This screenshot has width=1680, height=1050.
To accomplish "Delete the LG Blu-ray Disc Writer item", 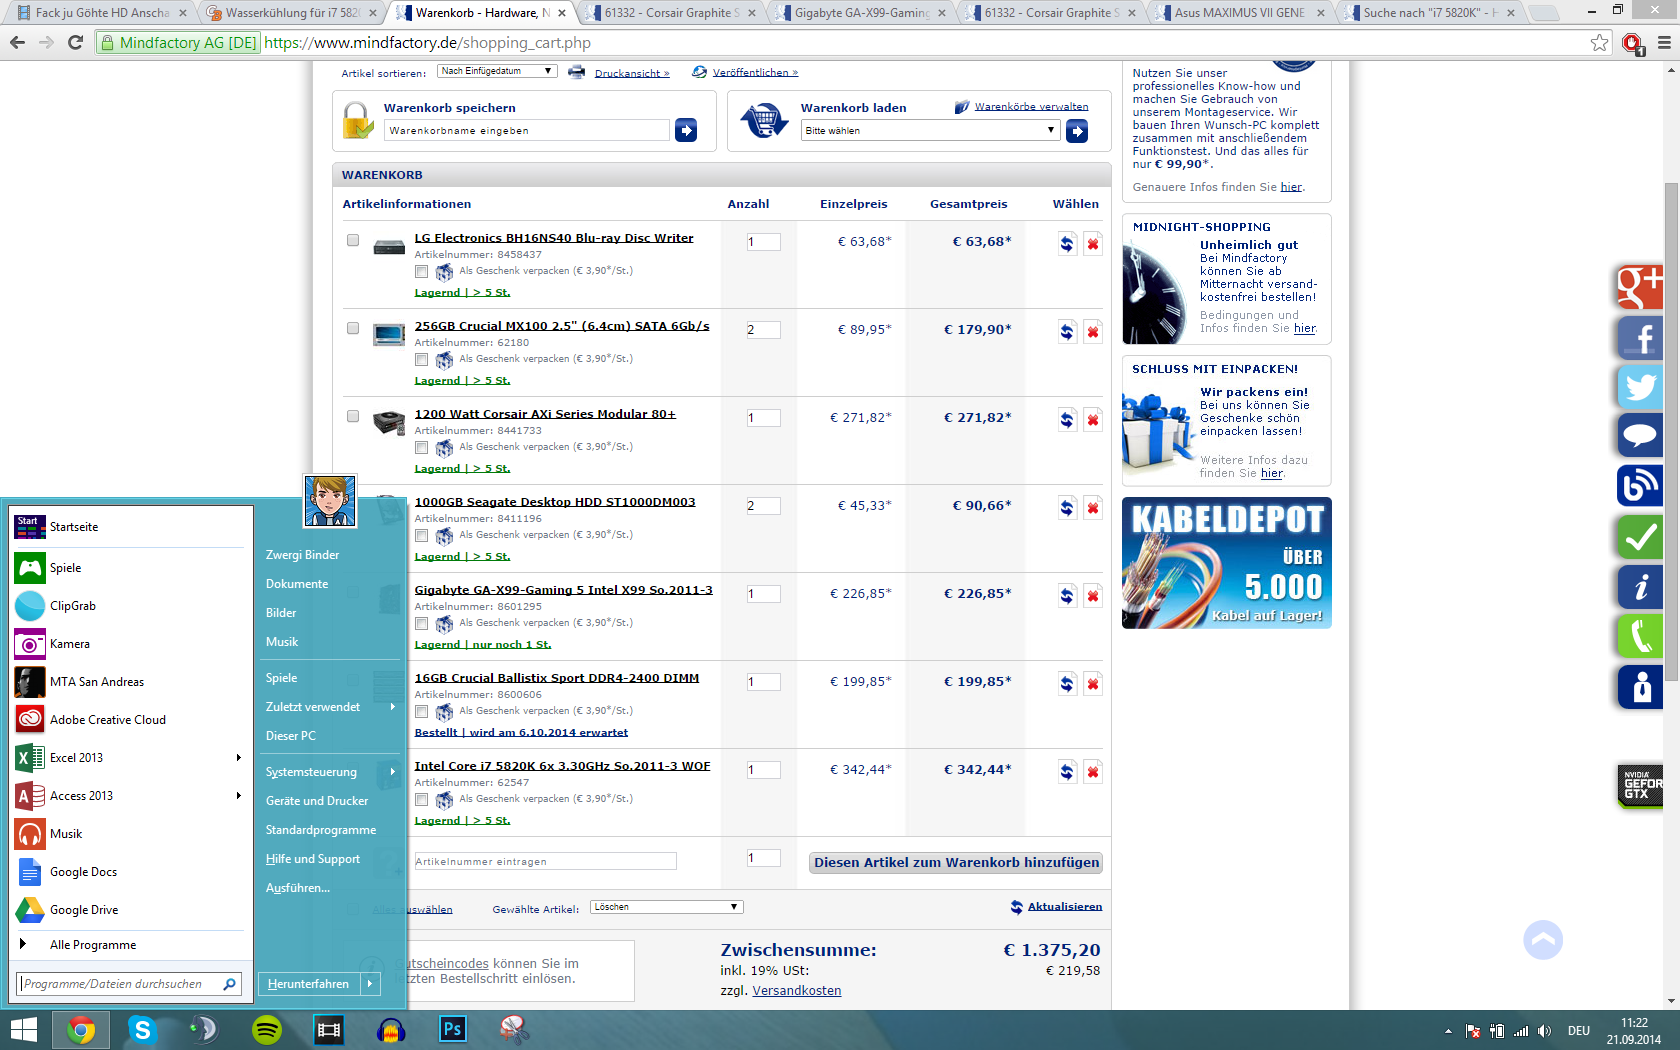I will click(1093, 244).
